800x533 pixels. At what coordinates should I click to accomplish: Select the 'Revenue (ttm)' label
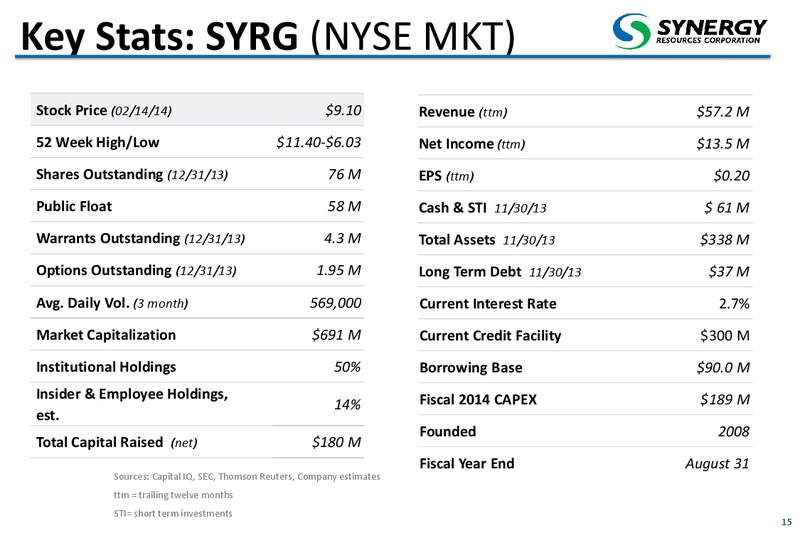pyautogui.click(x=463, y=112)
